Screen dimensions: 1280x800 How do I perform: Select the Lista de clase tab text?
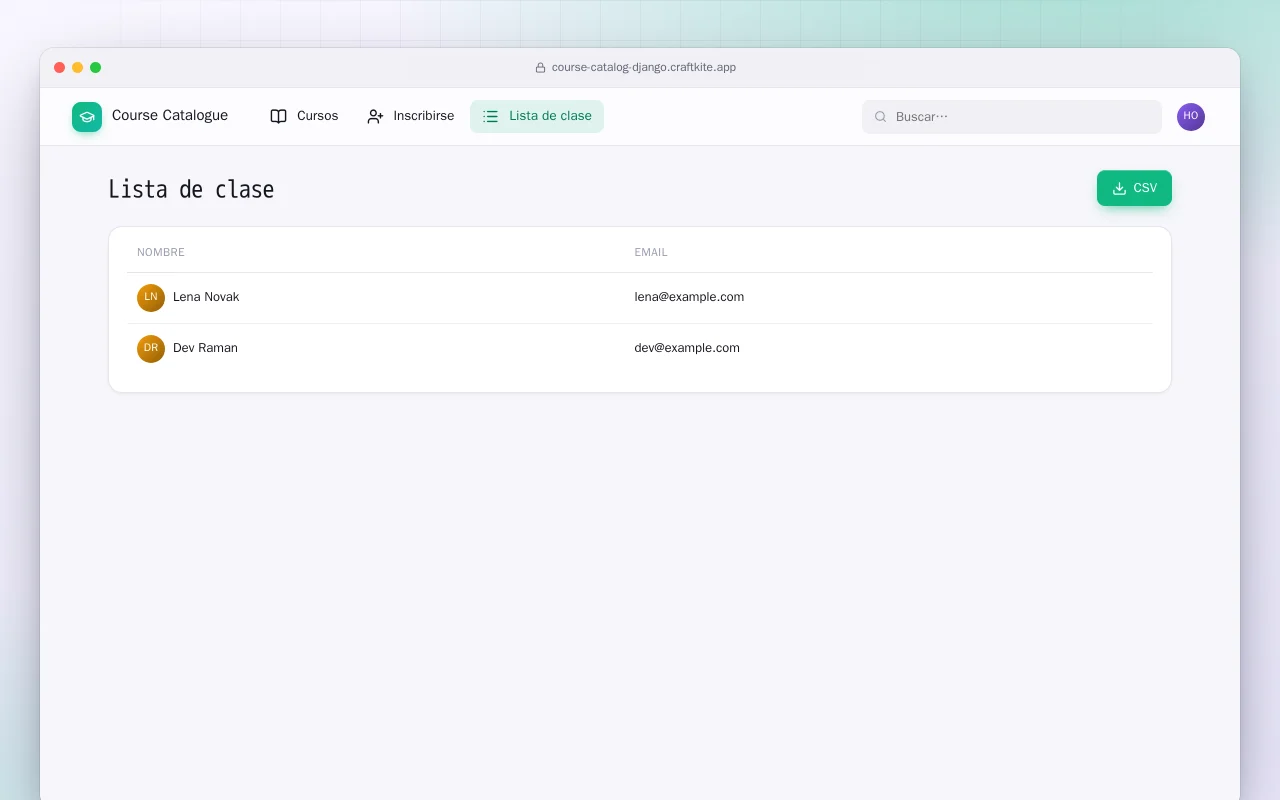point(550,116)
